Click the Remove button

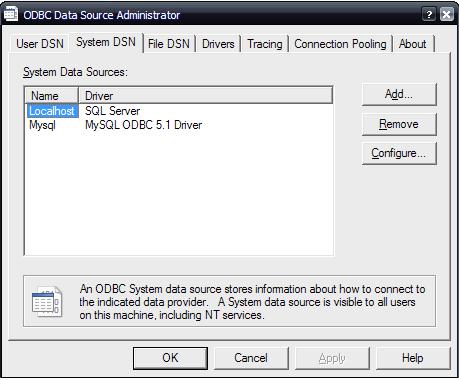click(399, 124)
